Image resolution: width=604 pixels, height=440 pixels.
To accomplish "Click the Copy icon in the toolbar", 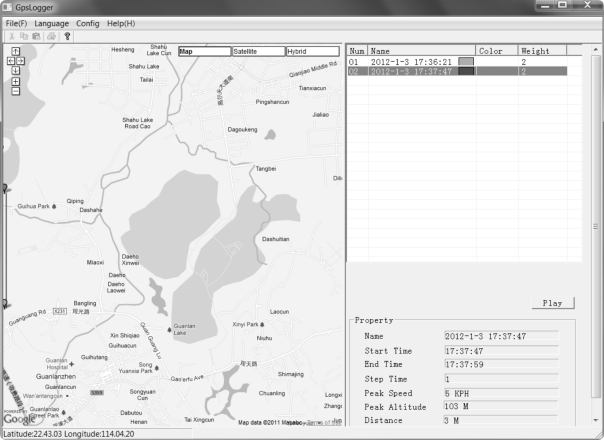I will [24, 36].
